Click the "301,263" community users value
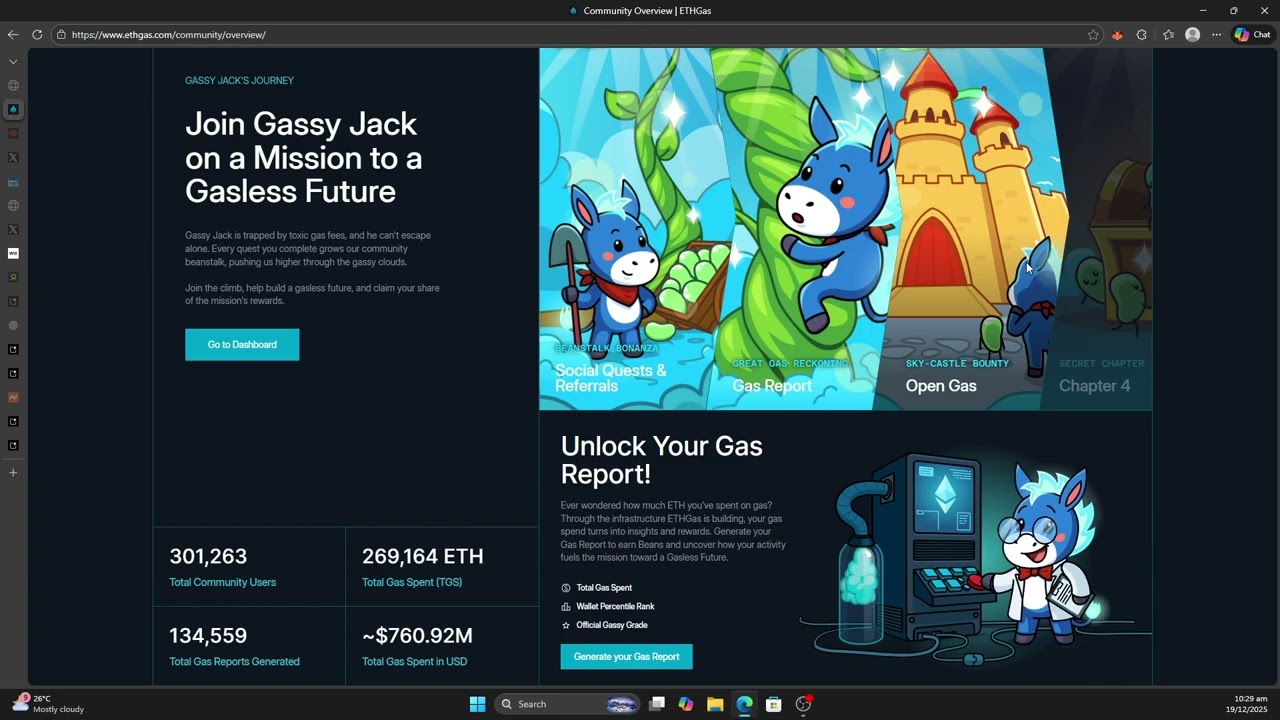The image size is (1280, 720). [208, 556]
